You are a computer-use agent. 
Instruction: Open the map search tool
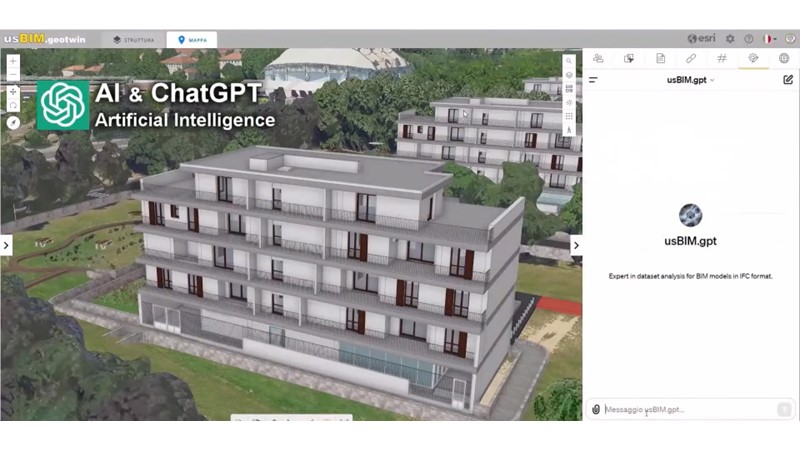coord(569,61)
